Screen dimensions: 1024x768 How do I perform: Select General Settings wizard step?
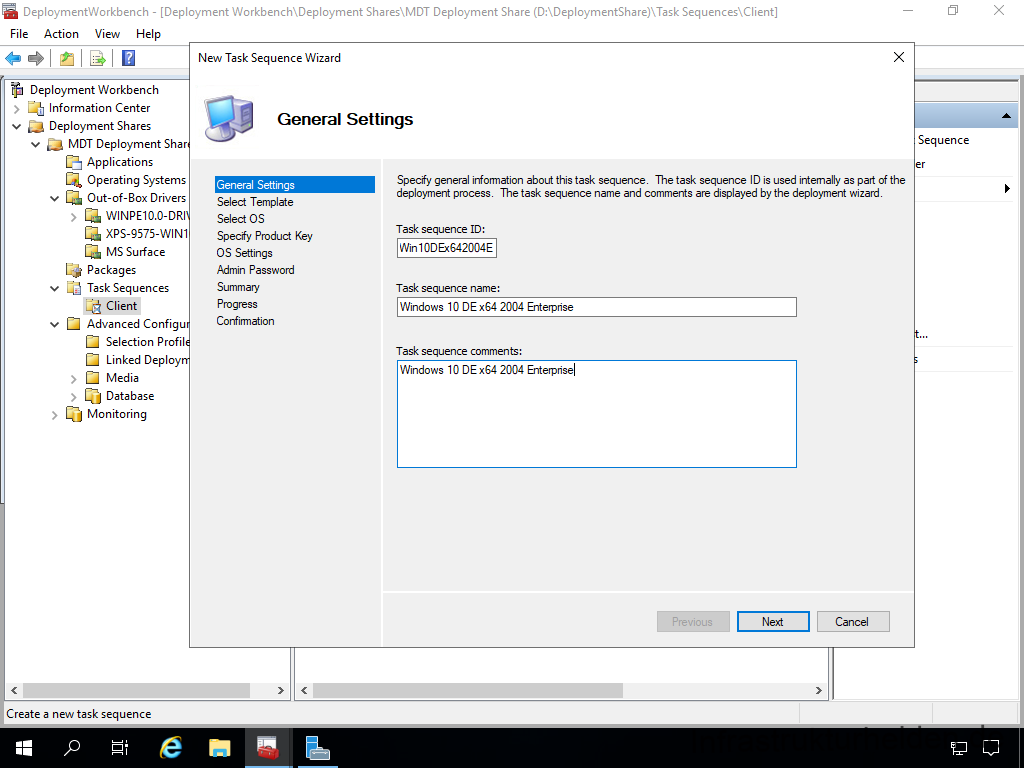(295, 185)
